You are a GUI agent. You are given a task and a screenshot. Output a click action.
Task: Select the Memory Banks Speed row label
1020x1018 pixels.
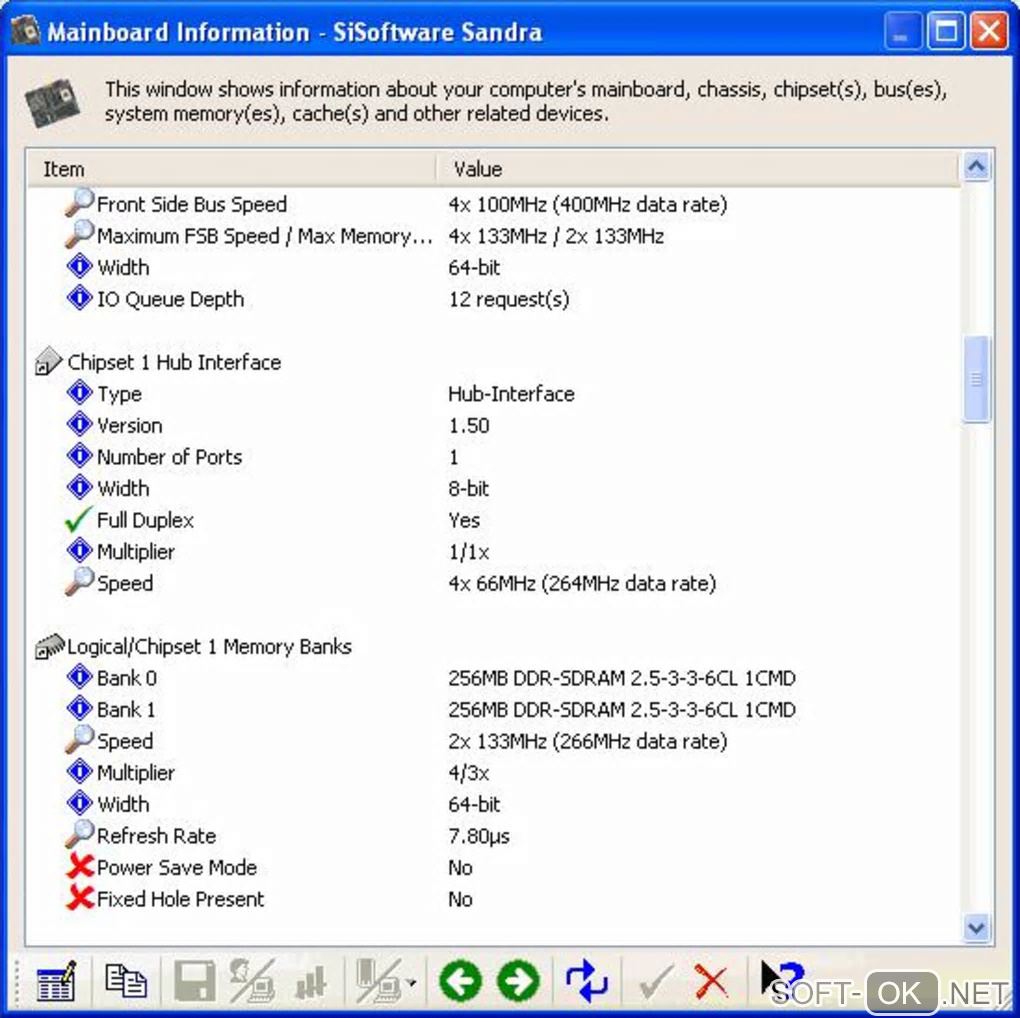125,742
